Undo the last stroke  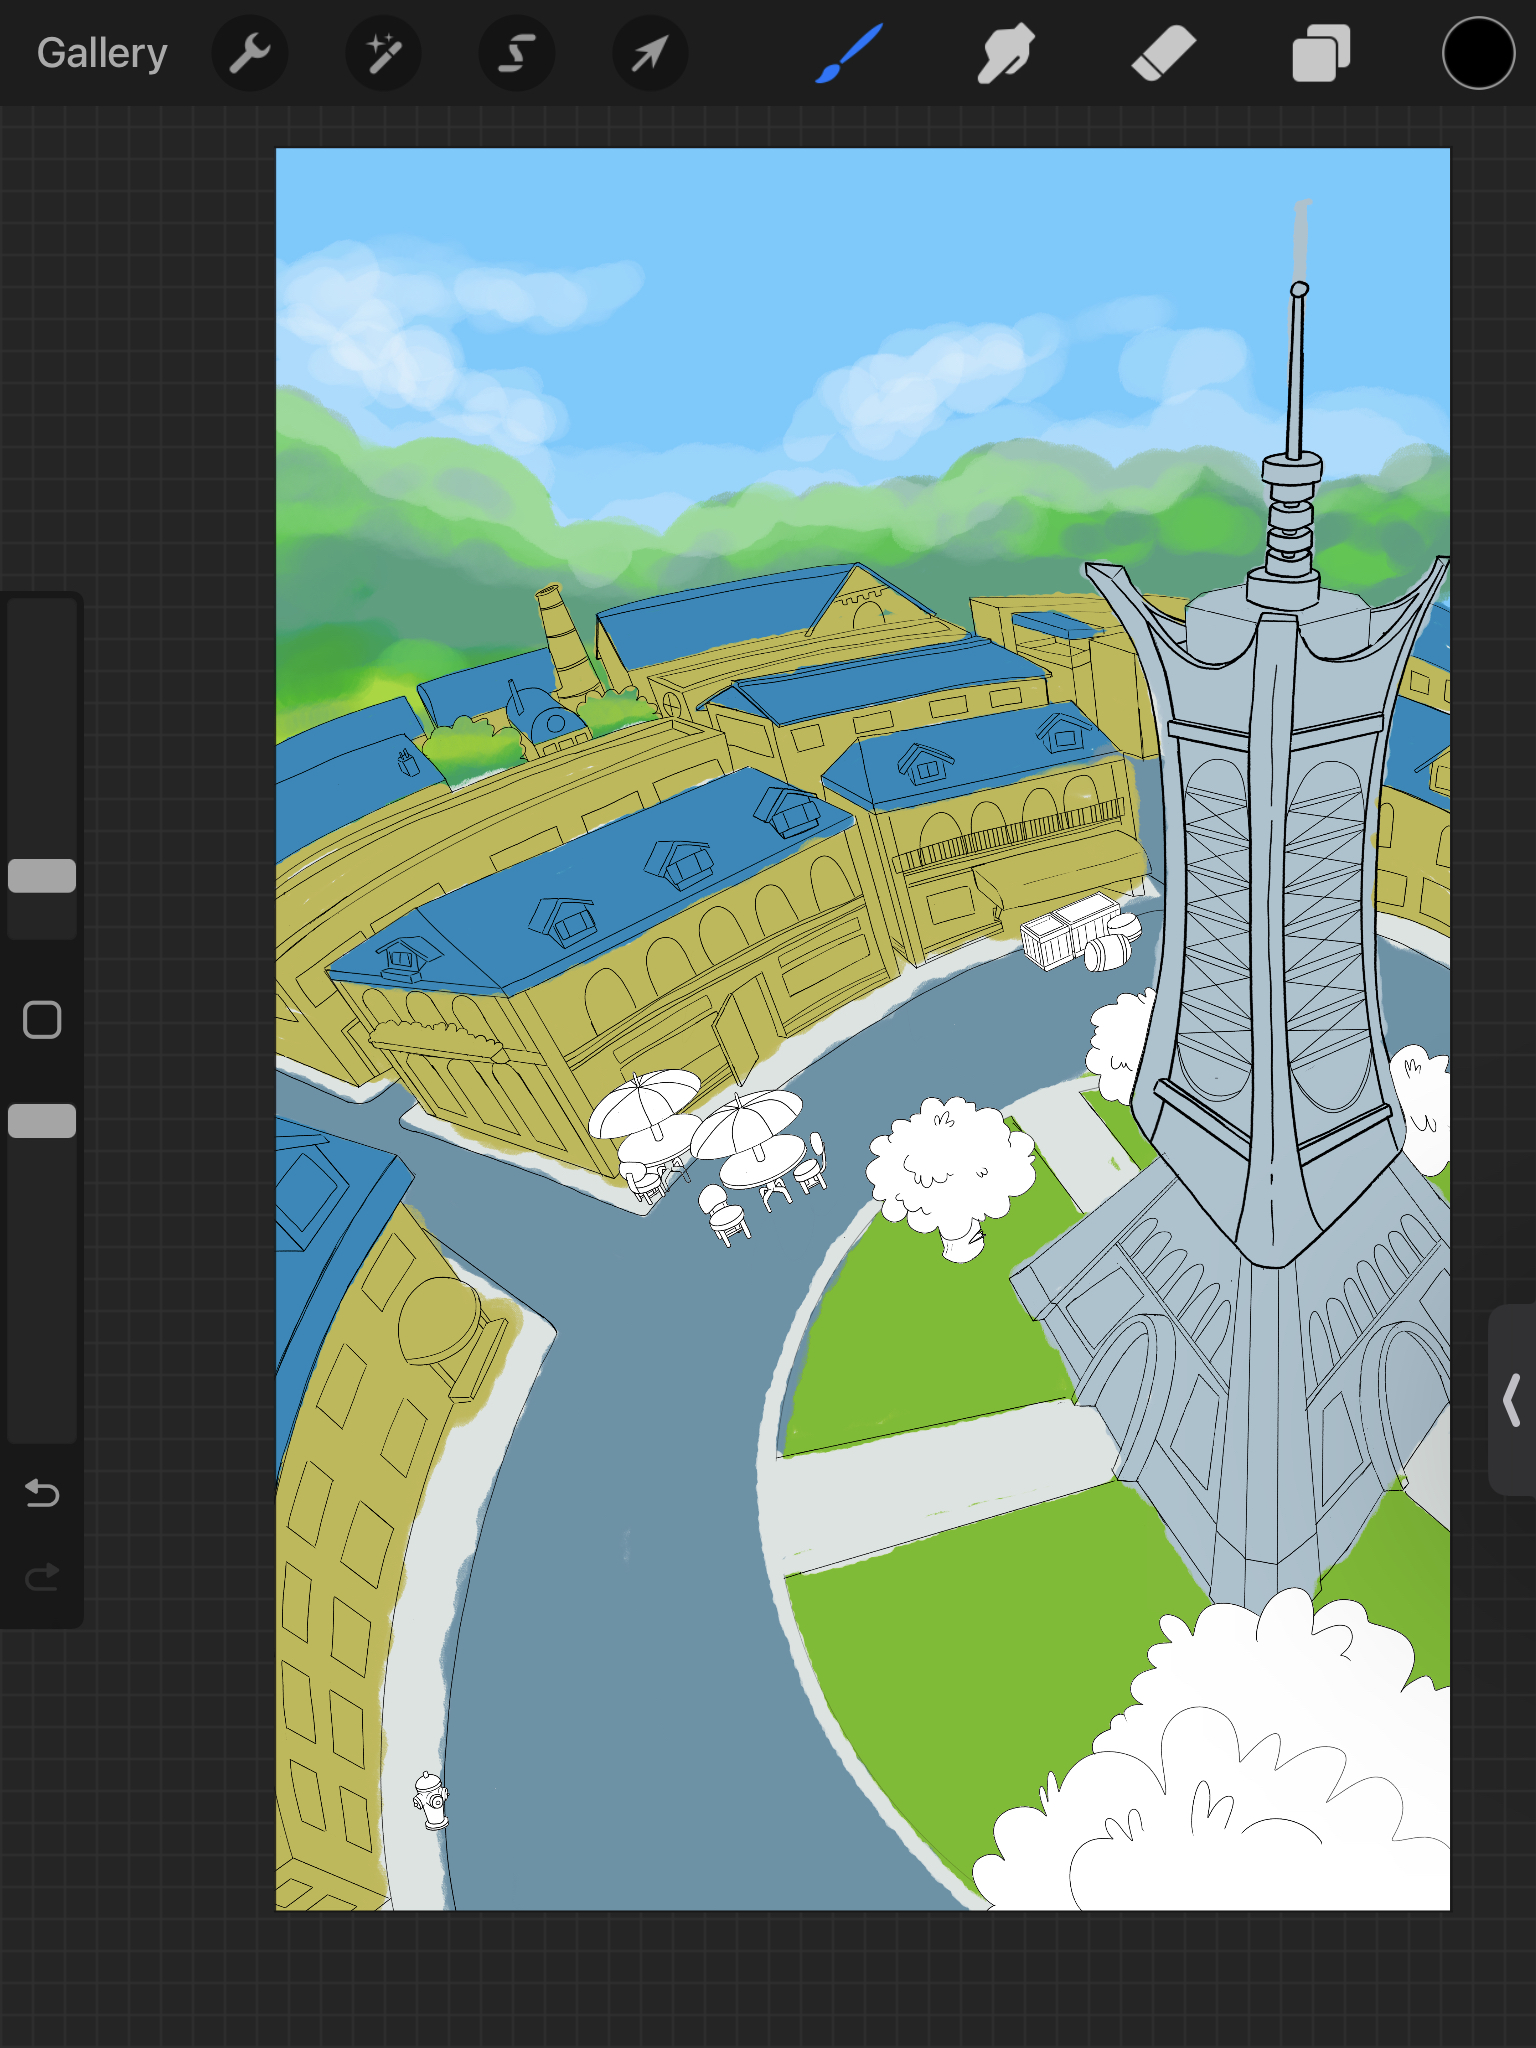pyautogui.click(x=42, y=1493)
